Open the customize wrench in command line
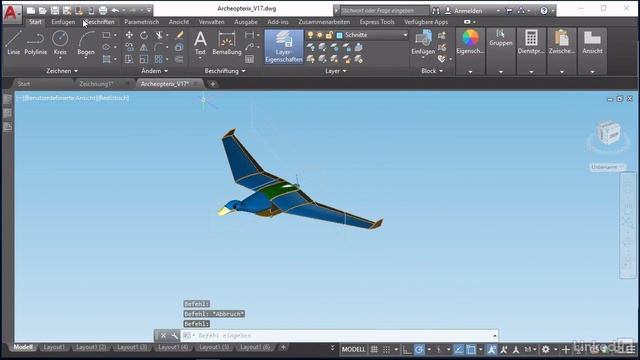The width and height of the screenshot is (640, 360). 175,336
